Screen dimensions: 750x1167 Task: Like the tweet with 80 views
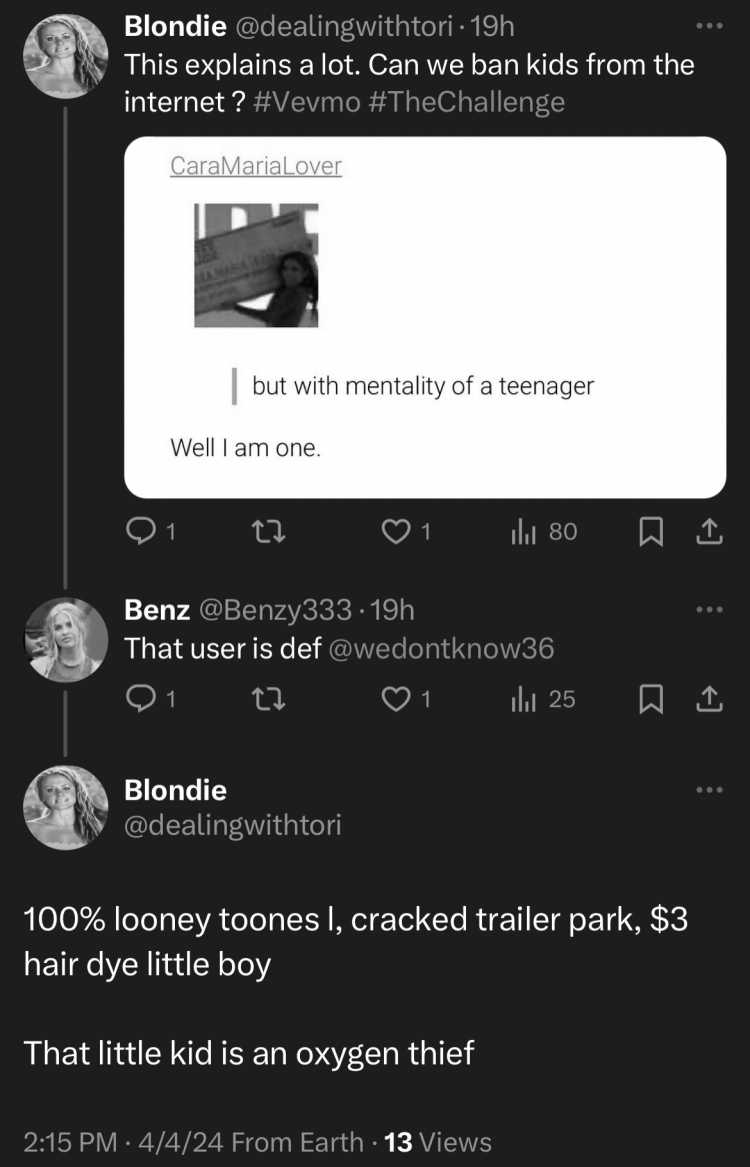(x=406, y=531)
